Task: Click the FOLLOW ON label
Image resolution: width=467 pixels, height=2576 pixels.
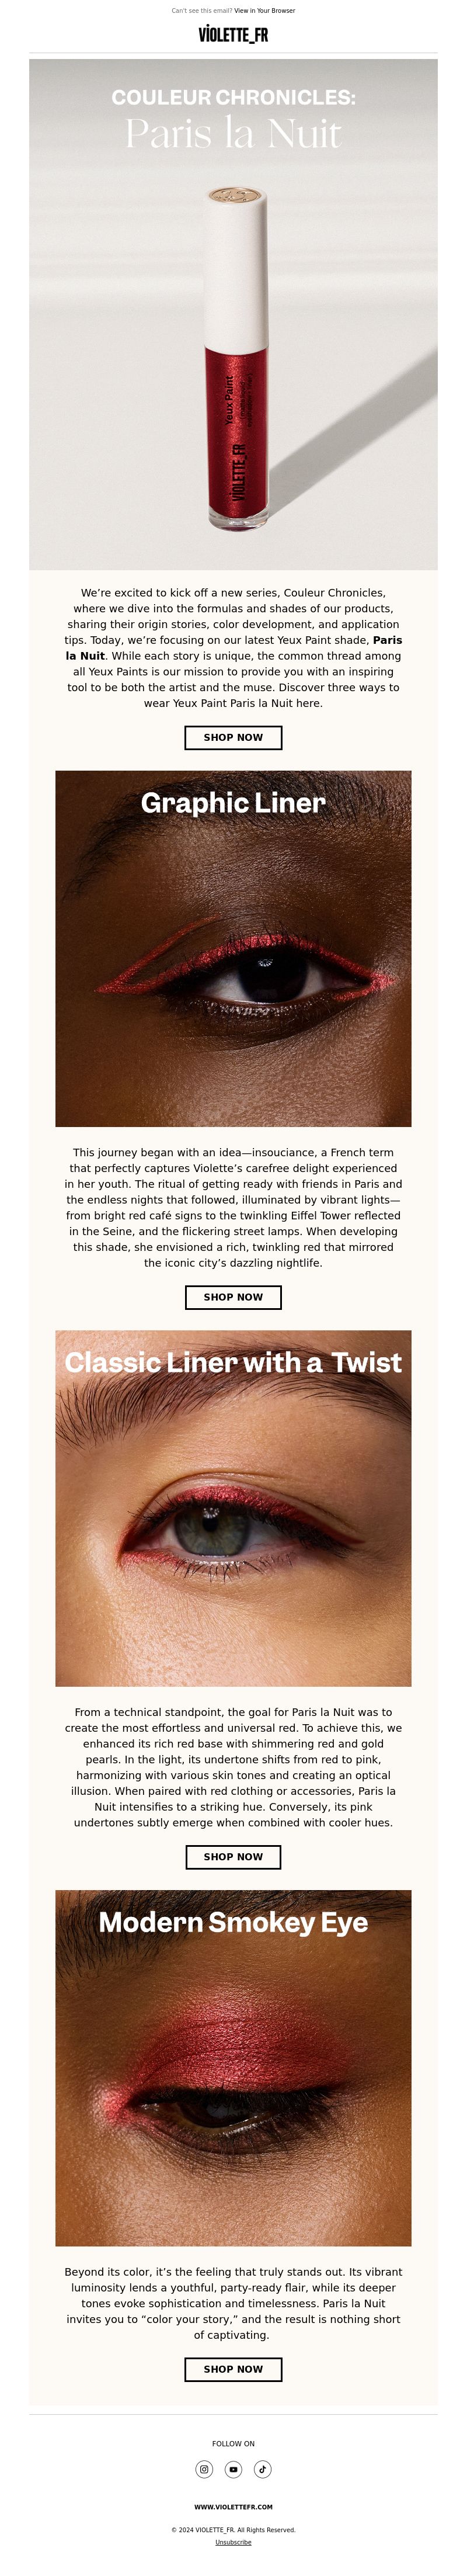Action: click(x=233, y=2443)
